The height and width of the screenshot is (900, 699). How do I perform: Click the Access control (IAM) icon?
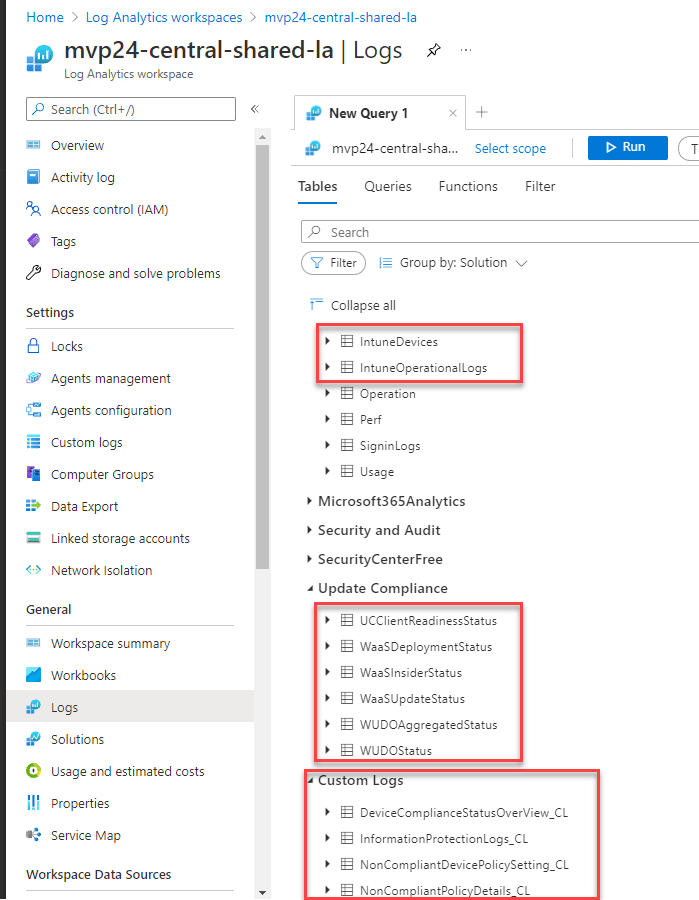33,209
